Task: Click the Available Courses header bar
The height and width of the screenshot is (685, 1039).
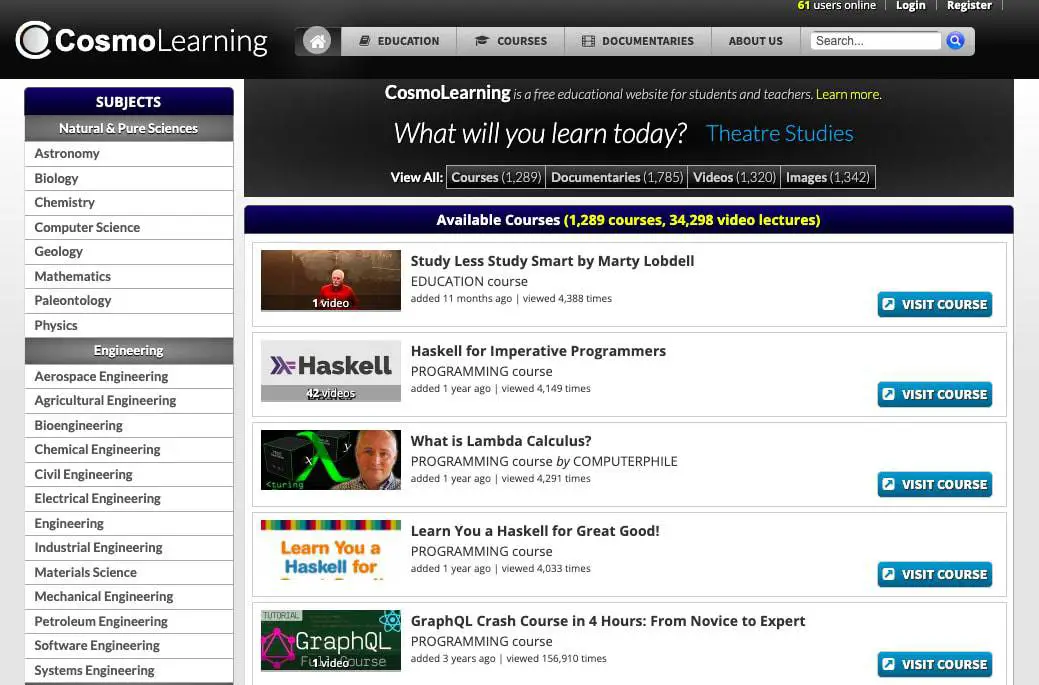Action: tap(628, 220)
